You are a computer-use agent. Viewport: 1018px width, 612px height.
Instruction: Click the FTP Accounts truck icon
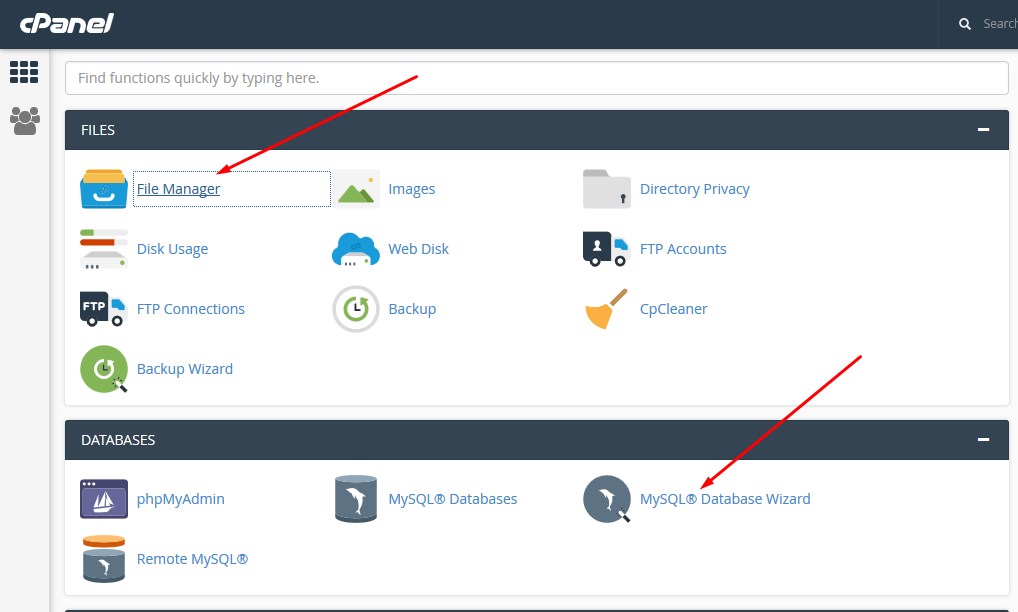[607, 249]
